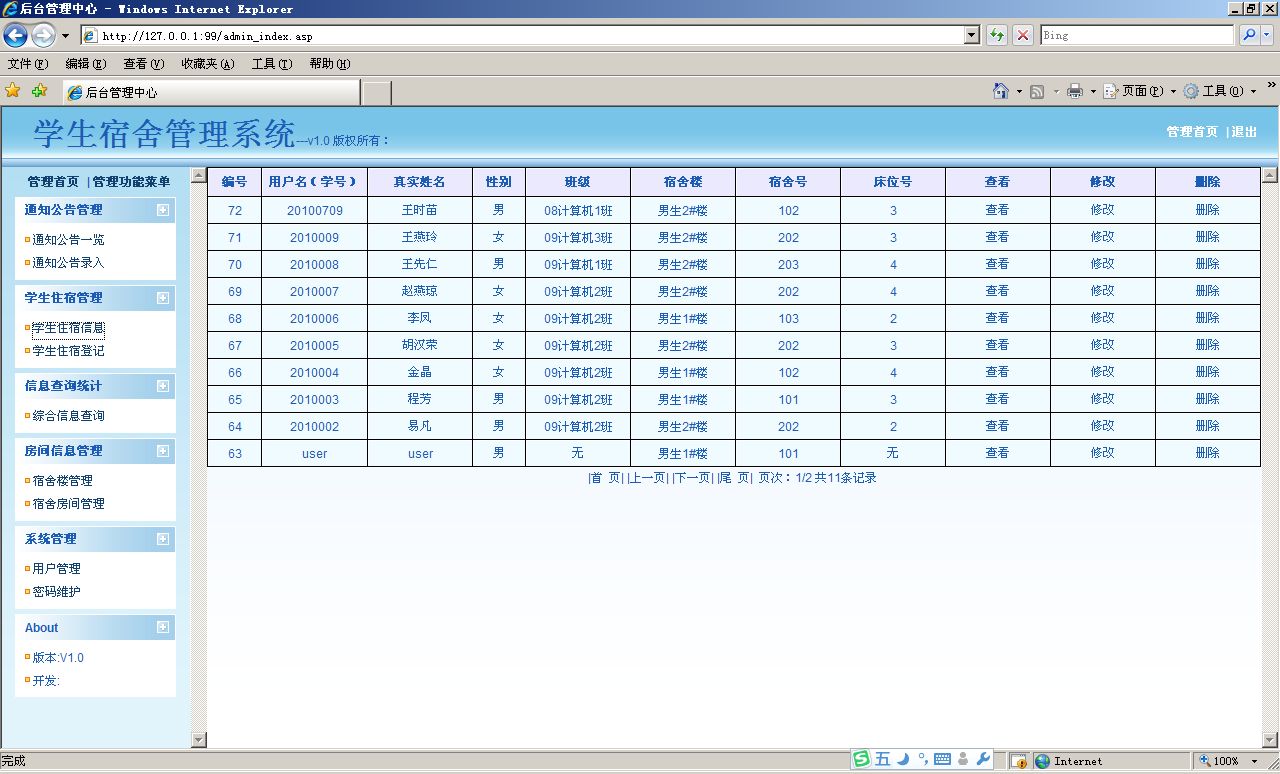Open the 综合信息查询 sidebar link
1280x774 pixels.
click(68, 416)
